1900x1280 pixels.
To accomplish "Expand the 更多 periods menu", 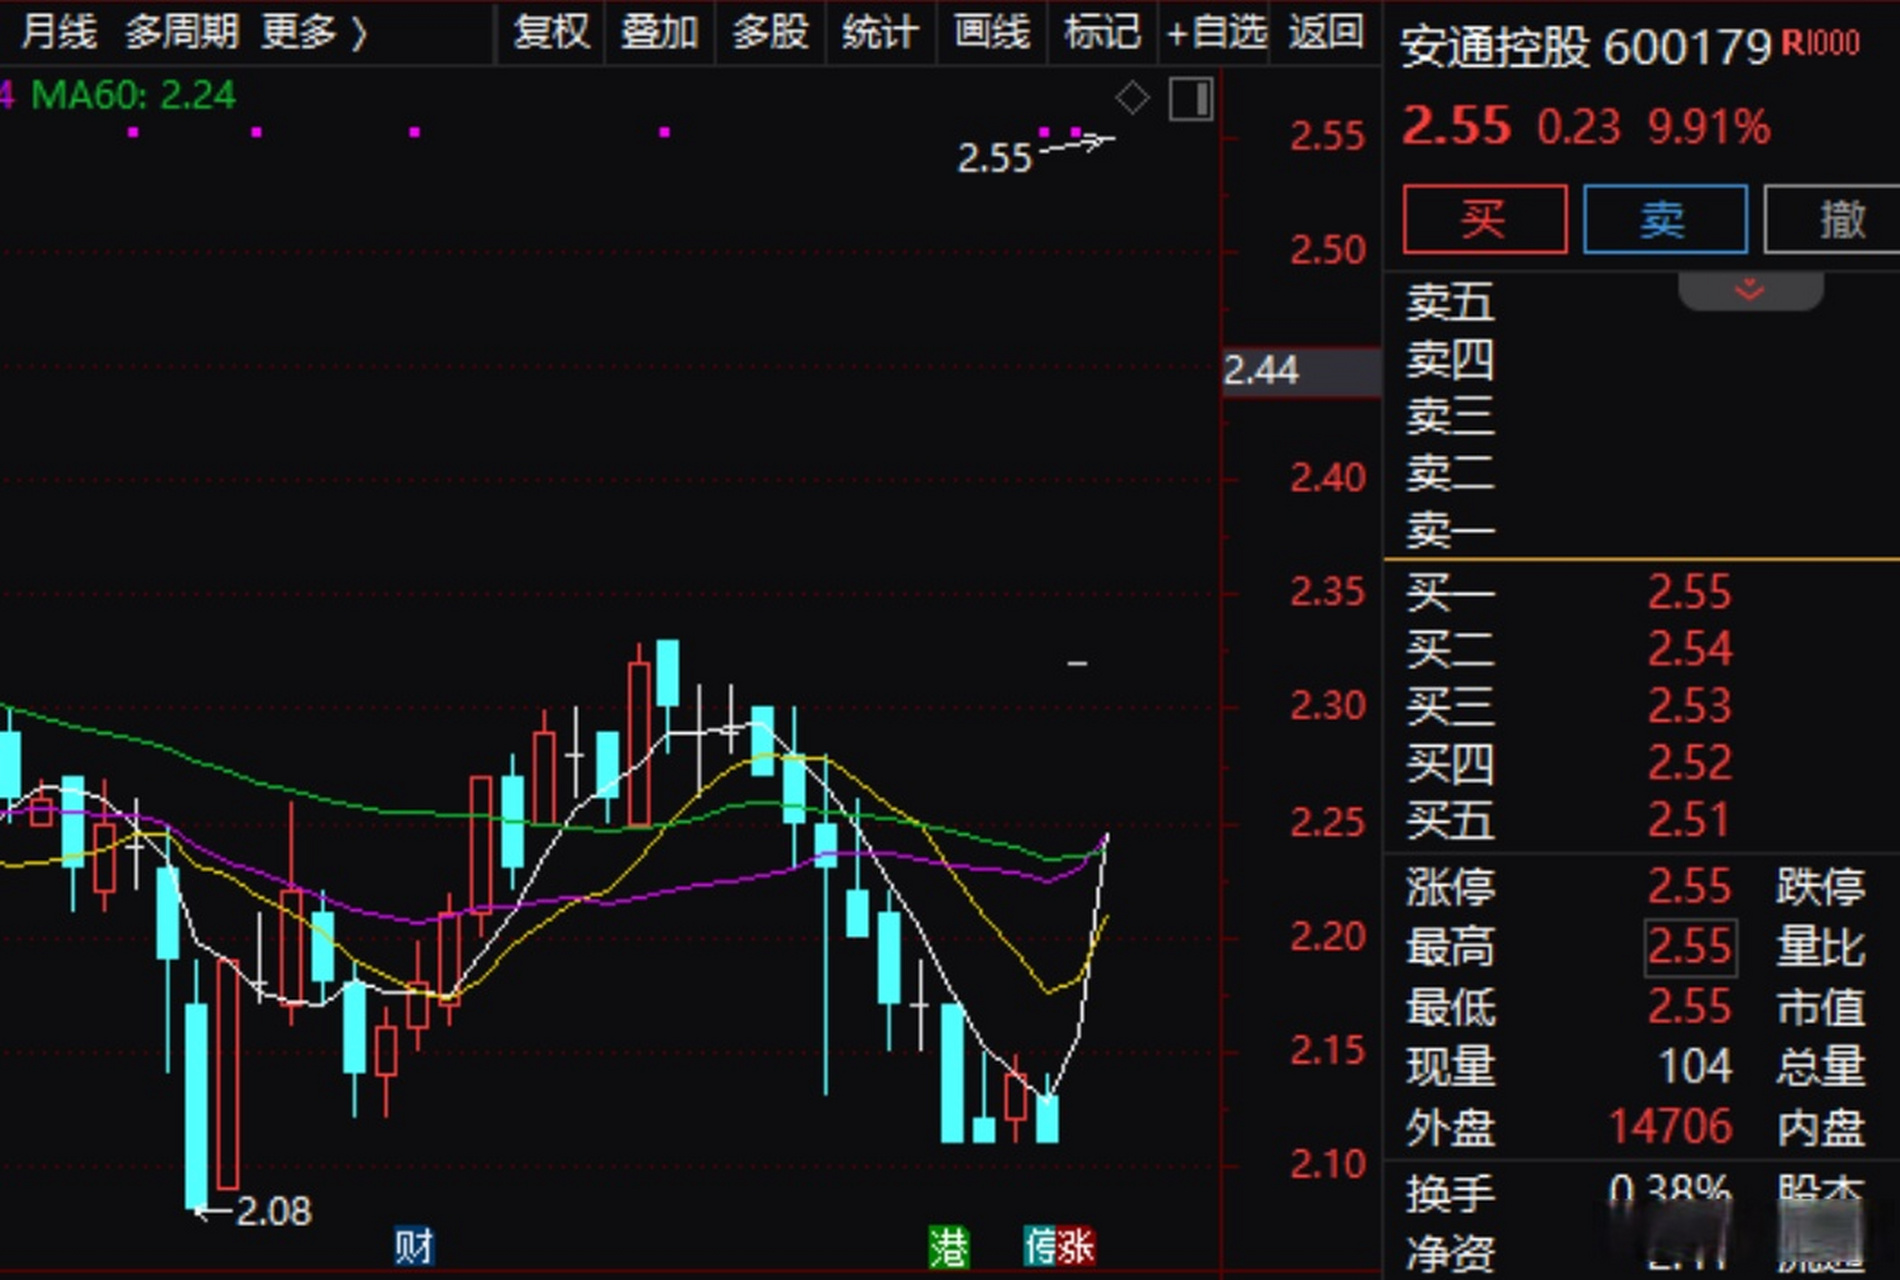I will click(x=313, y=32).
